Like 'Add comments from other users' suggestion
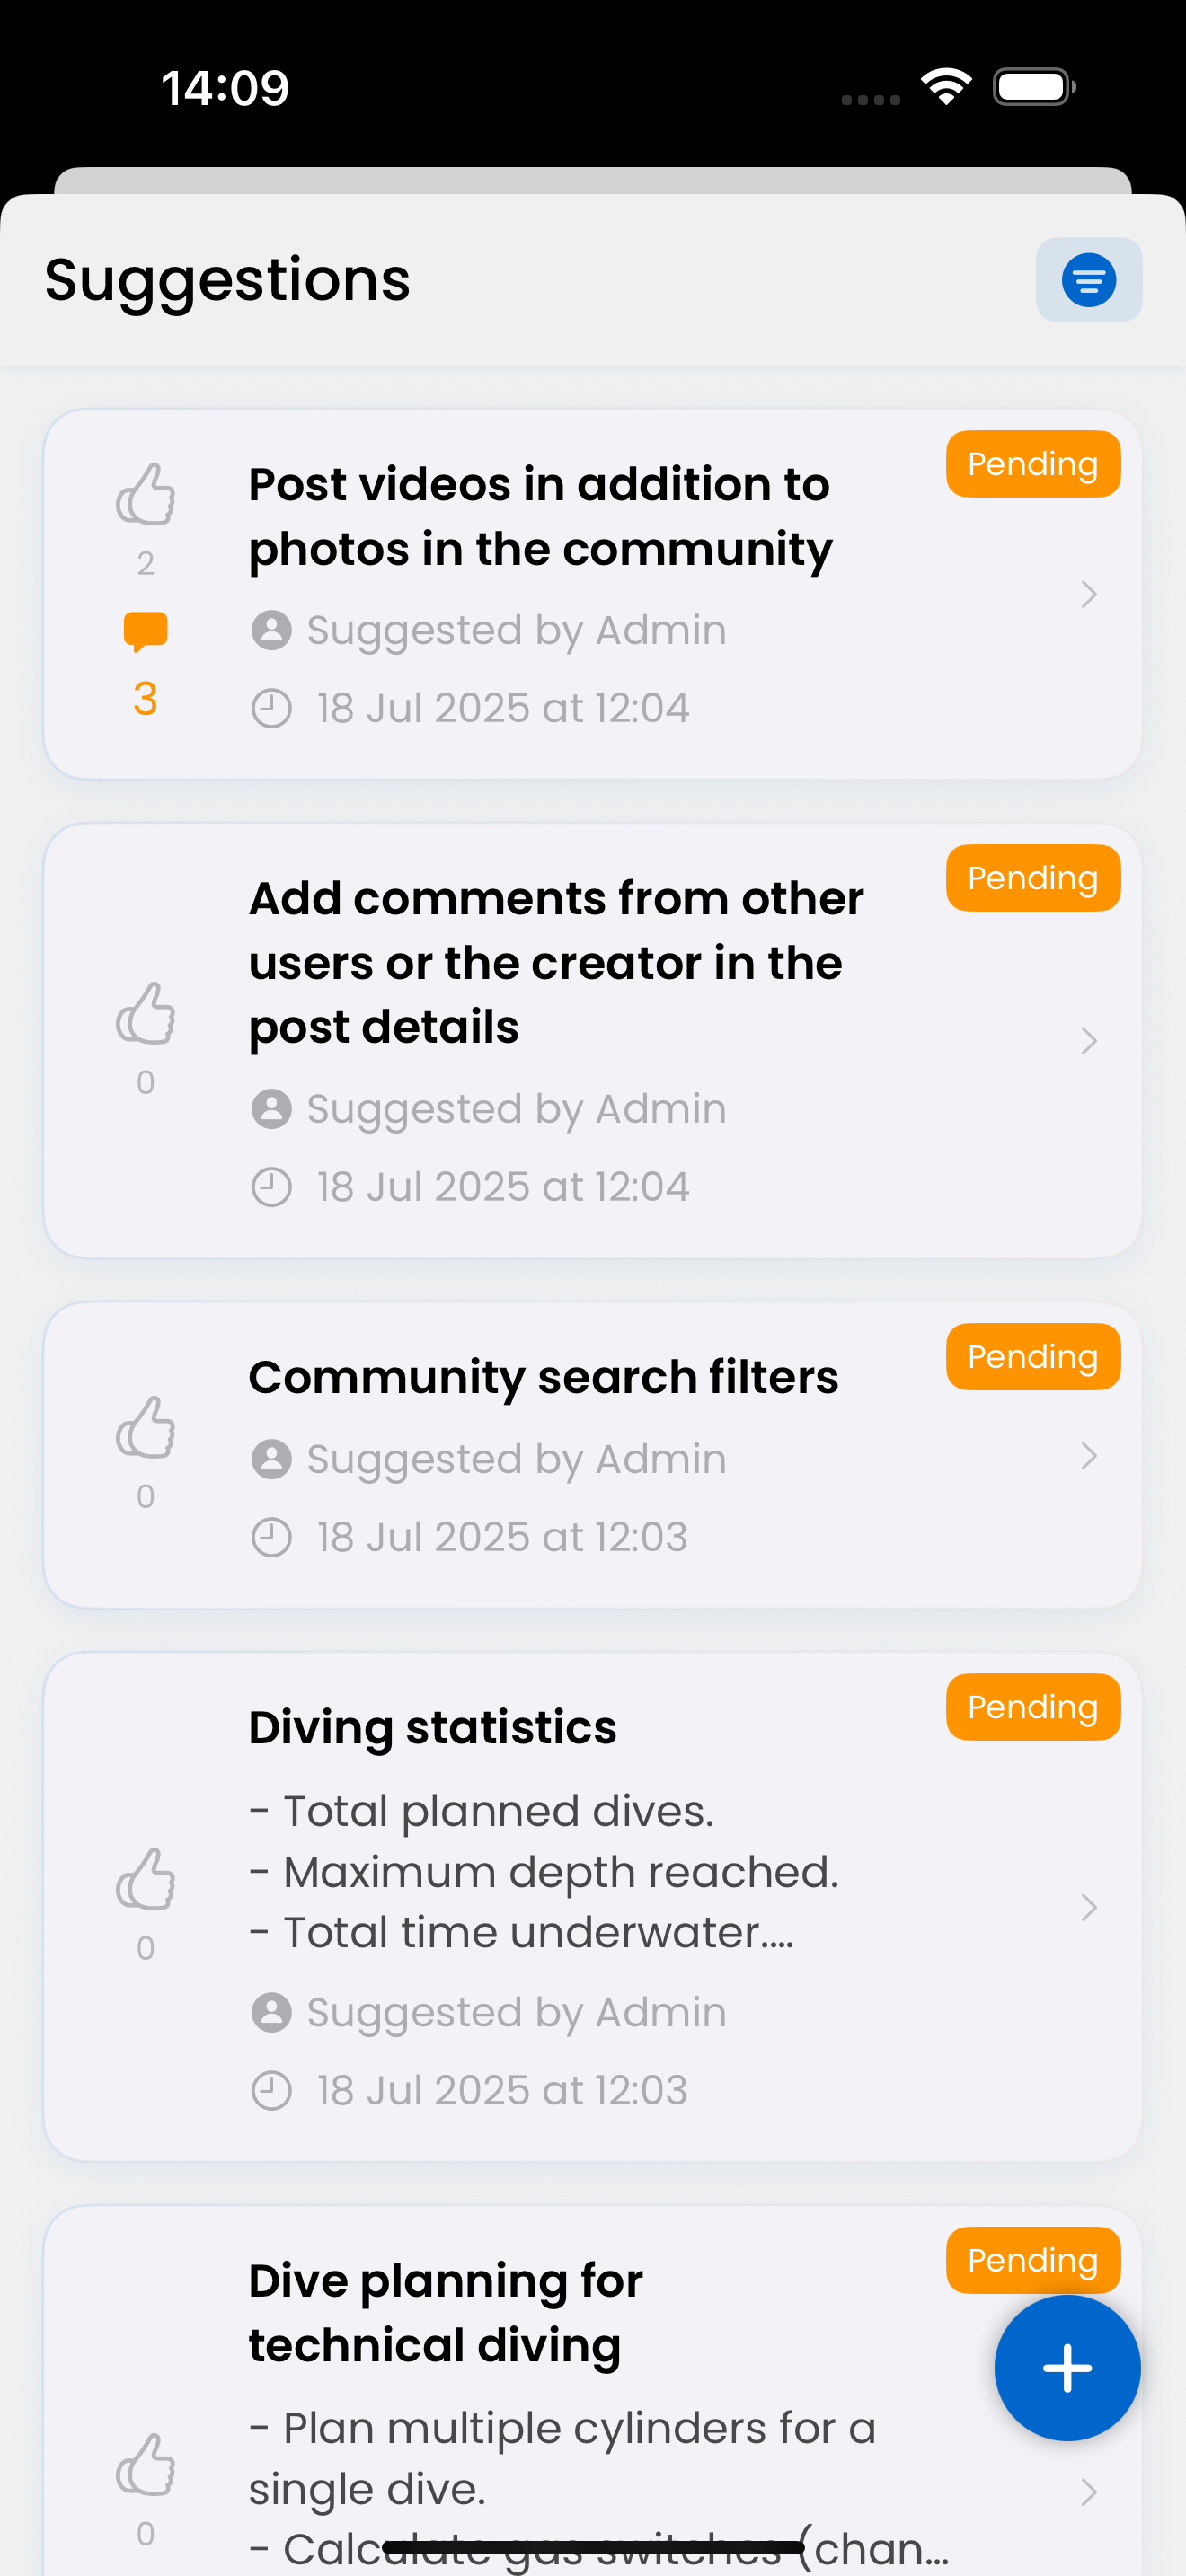1186x2576 pixels. pyautogui.click(x=146, y=1014)
